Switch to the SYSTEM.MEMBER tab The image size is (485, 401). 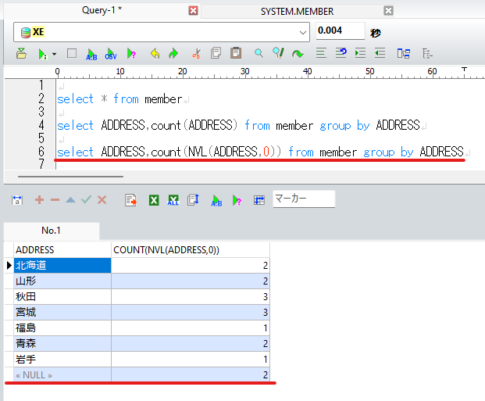[x=297, y=11]
